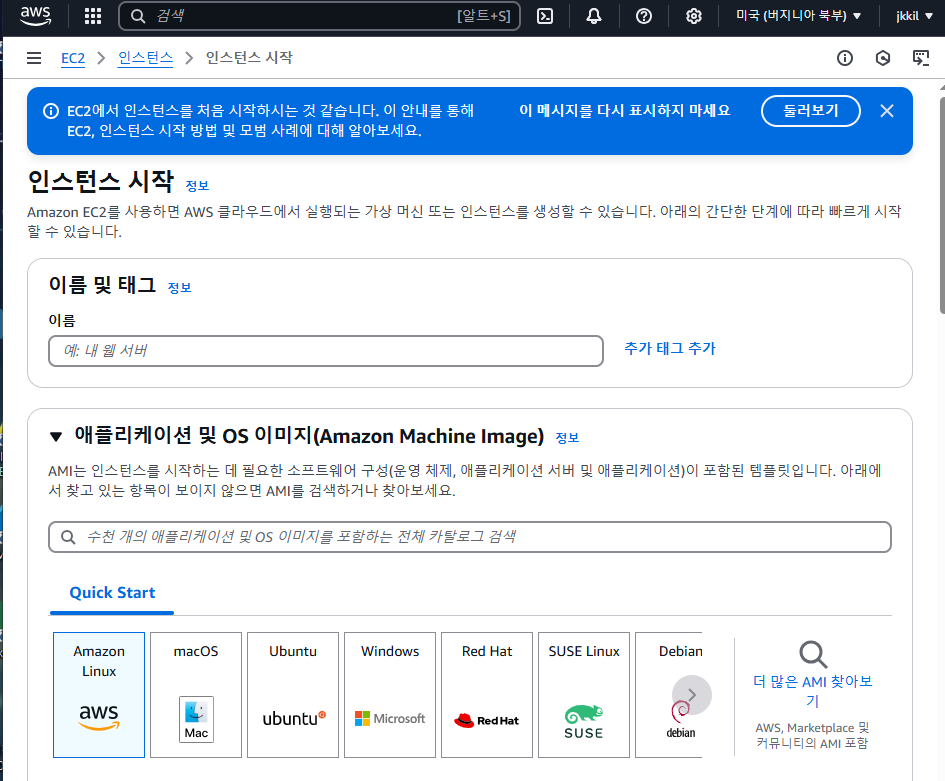This screenshot has height=781, width=945.
Task: Open the info panel icon near breadcrumb
Action: (x=845, y=58)
